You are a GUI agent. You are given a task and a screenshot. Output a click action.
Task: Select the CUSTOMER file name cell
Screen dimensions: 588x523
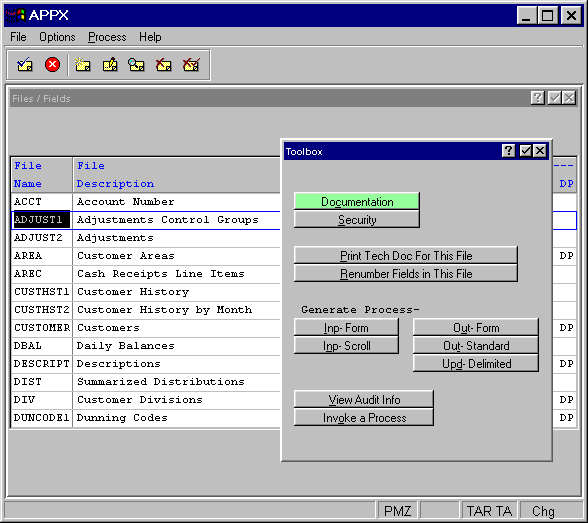pyautogui.click(x=41, y=328)
